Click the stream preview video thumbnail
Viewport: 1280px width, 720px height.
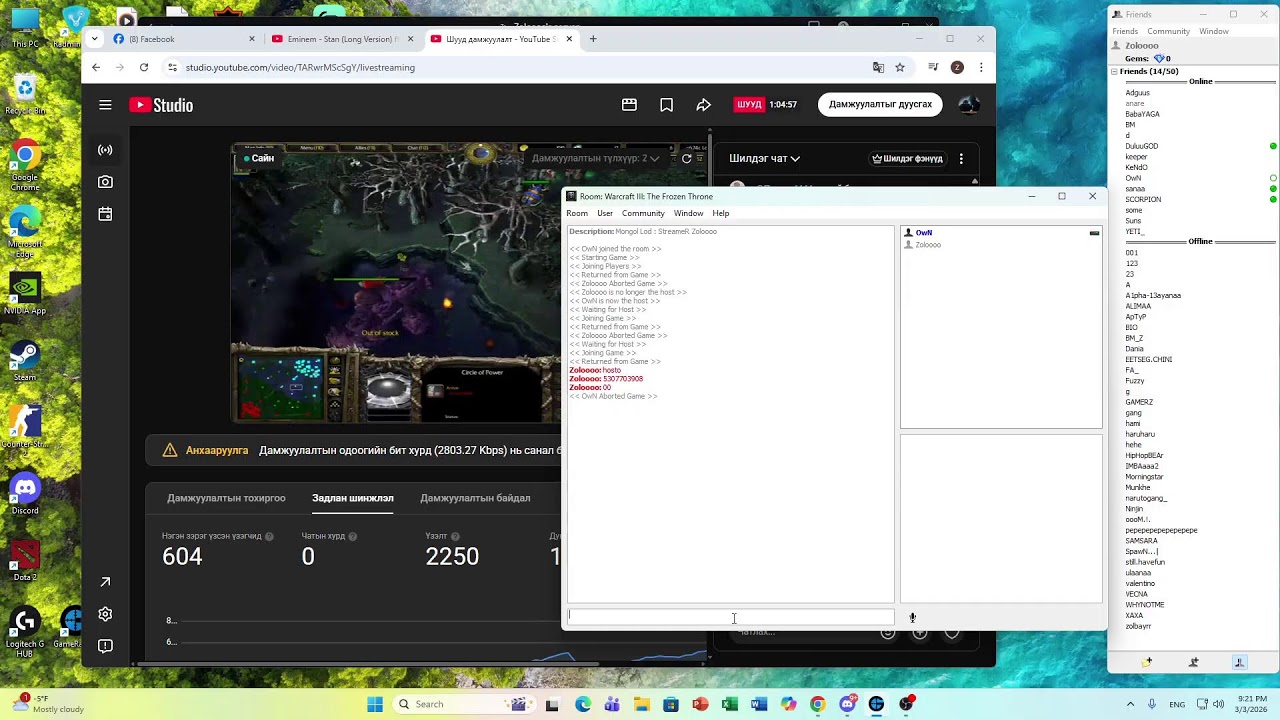[x=396, y=283]
